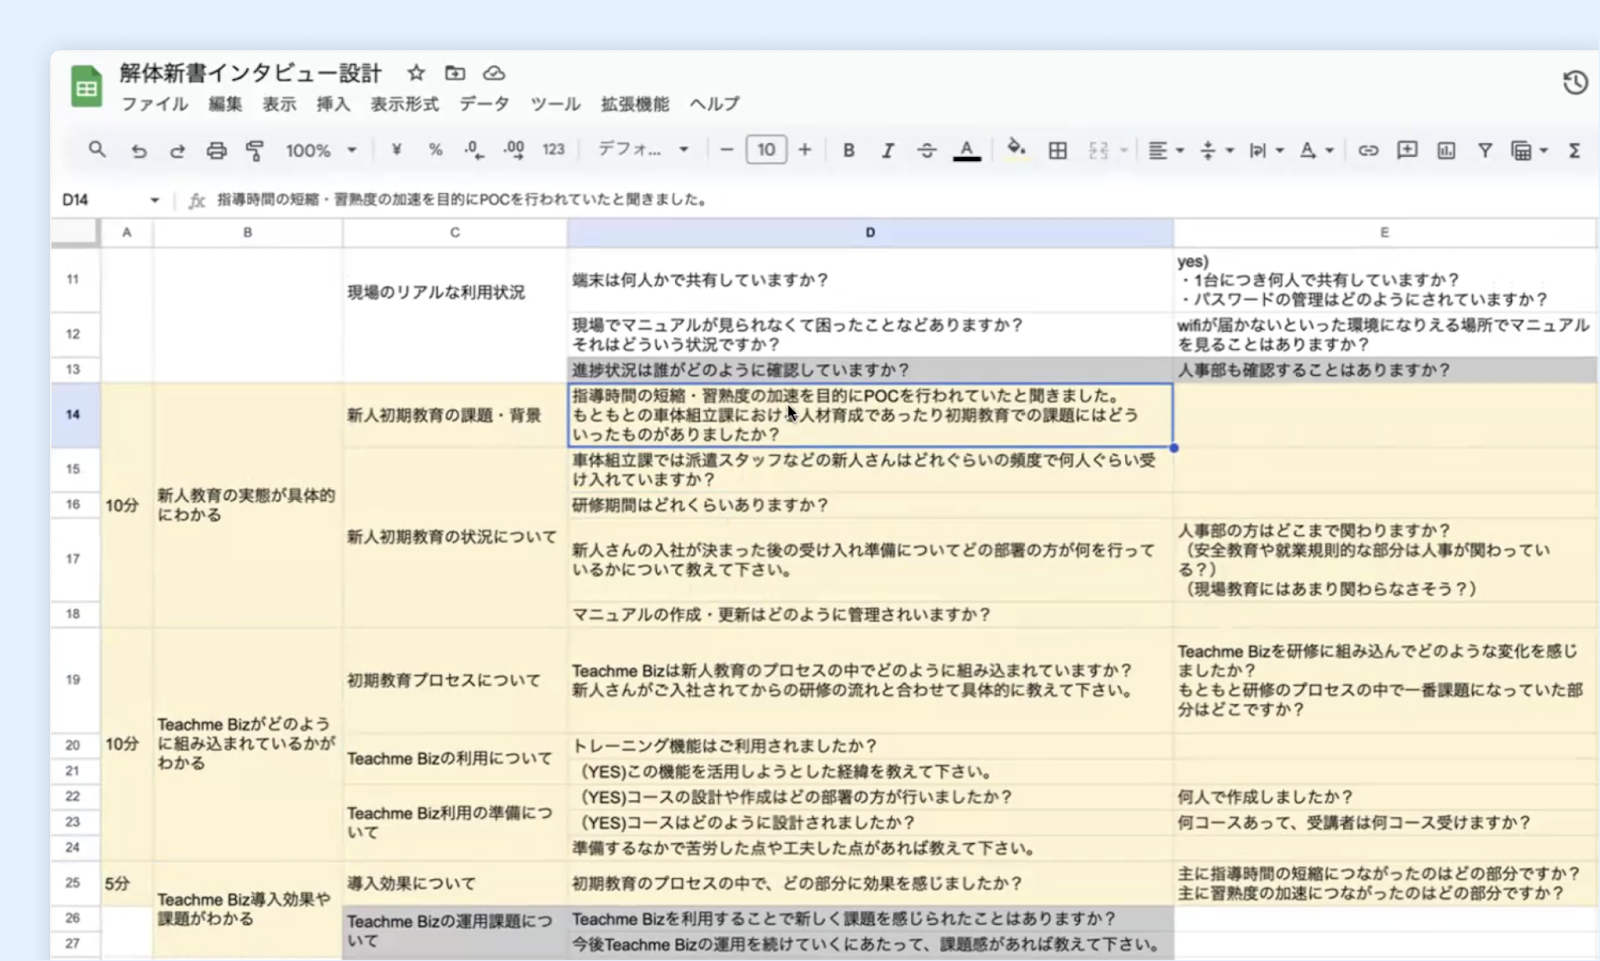Select cell トレーニング機能はご利用されましたか？
The image size is (1600, 961).
coord(870,746)
